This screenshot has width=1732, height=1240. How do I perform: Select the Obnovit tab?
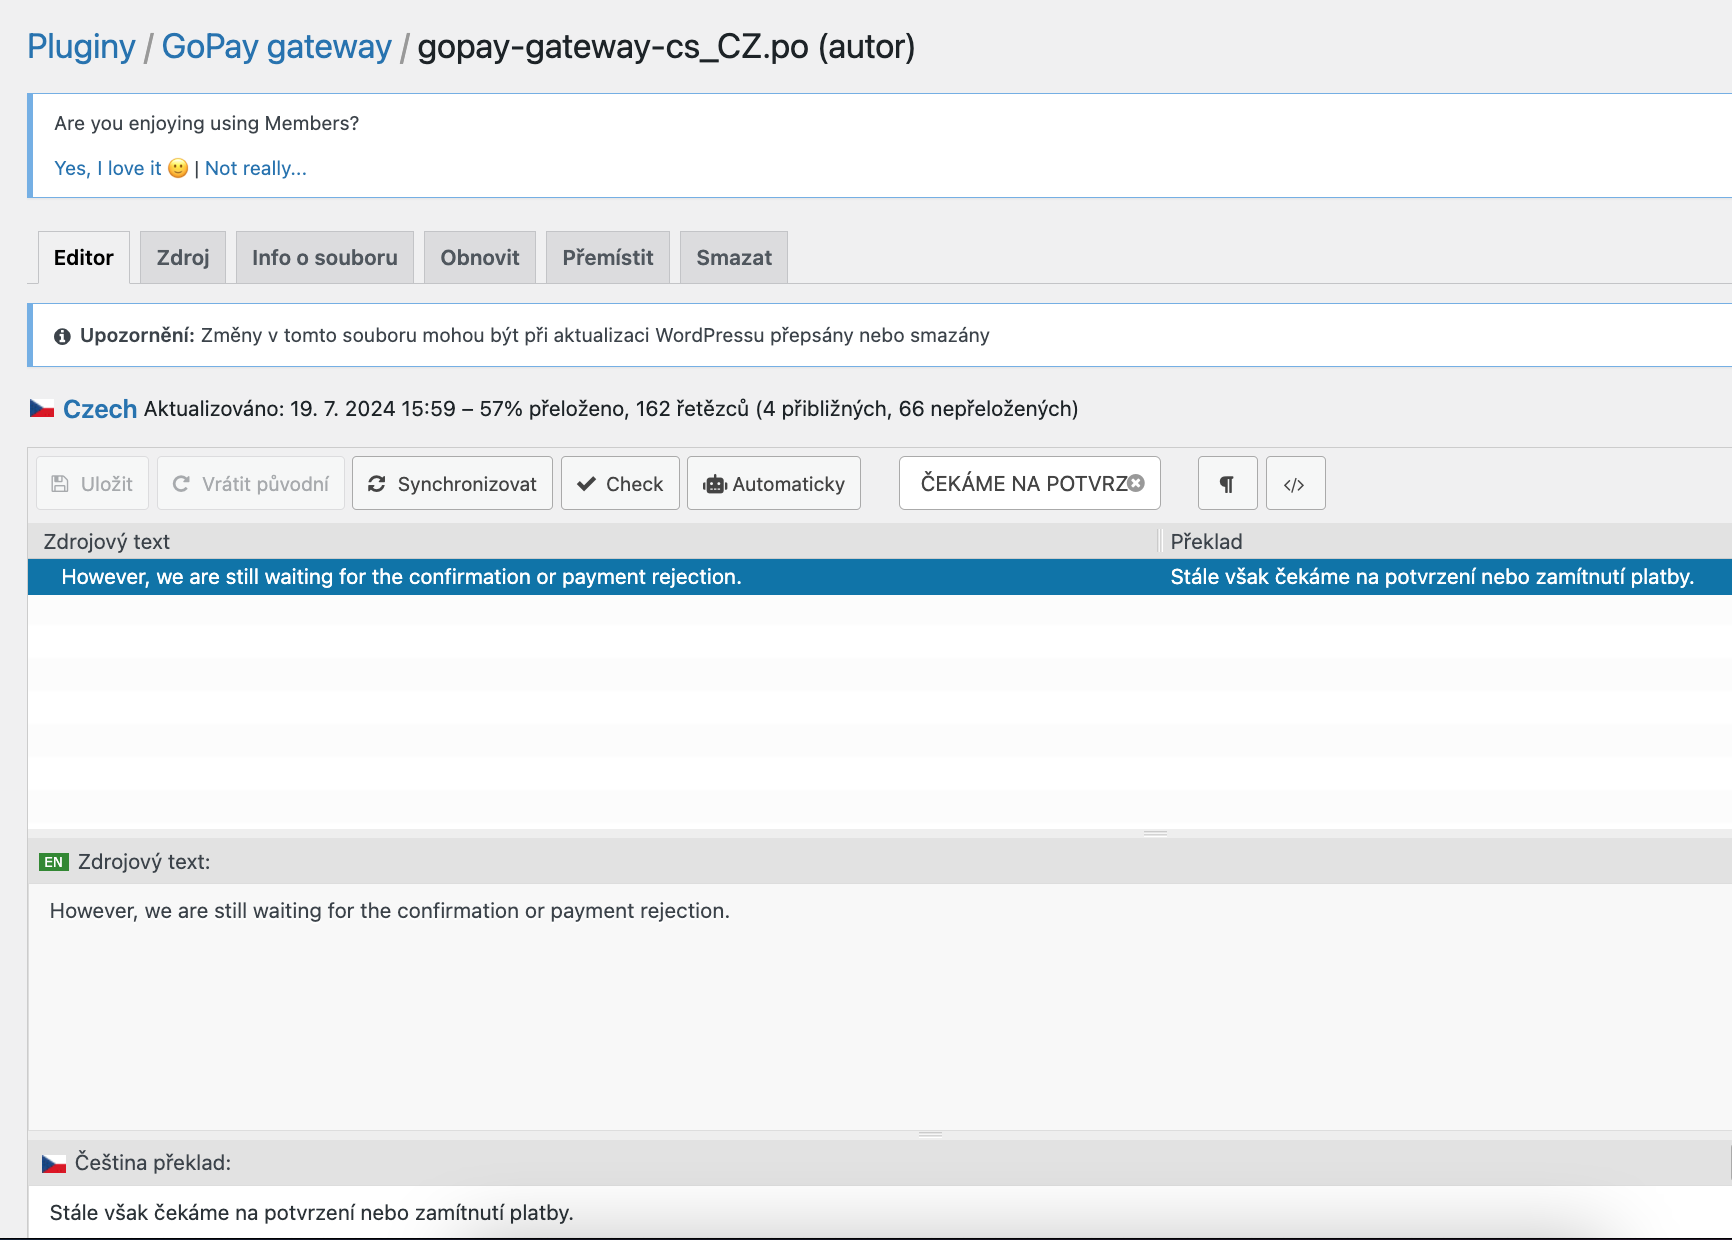[x=480, y=258]
